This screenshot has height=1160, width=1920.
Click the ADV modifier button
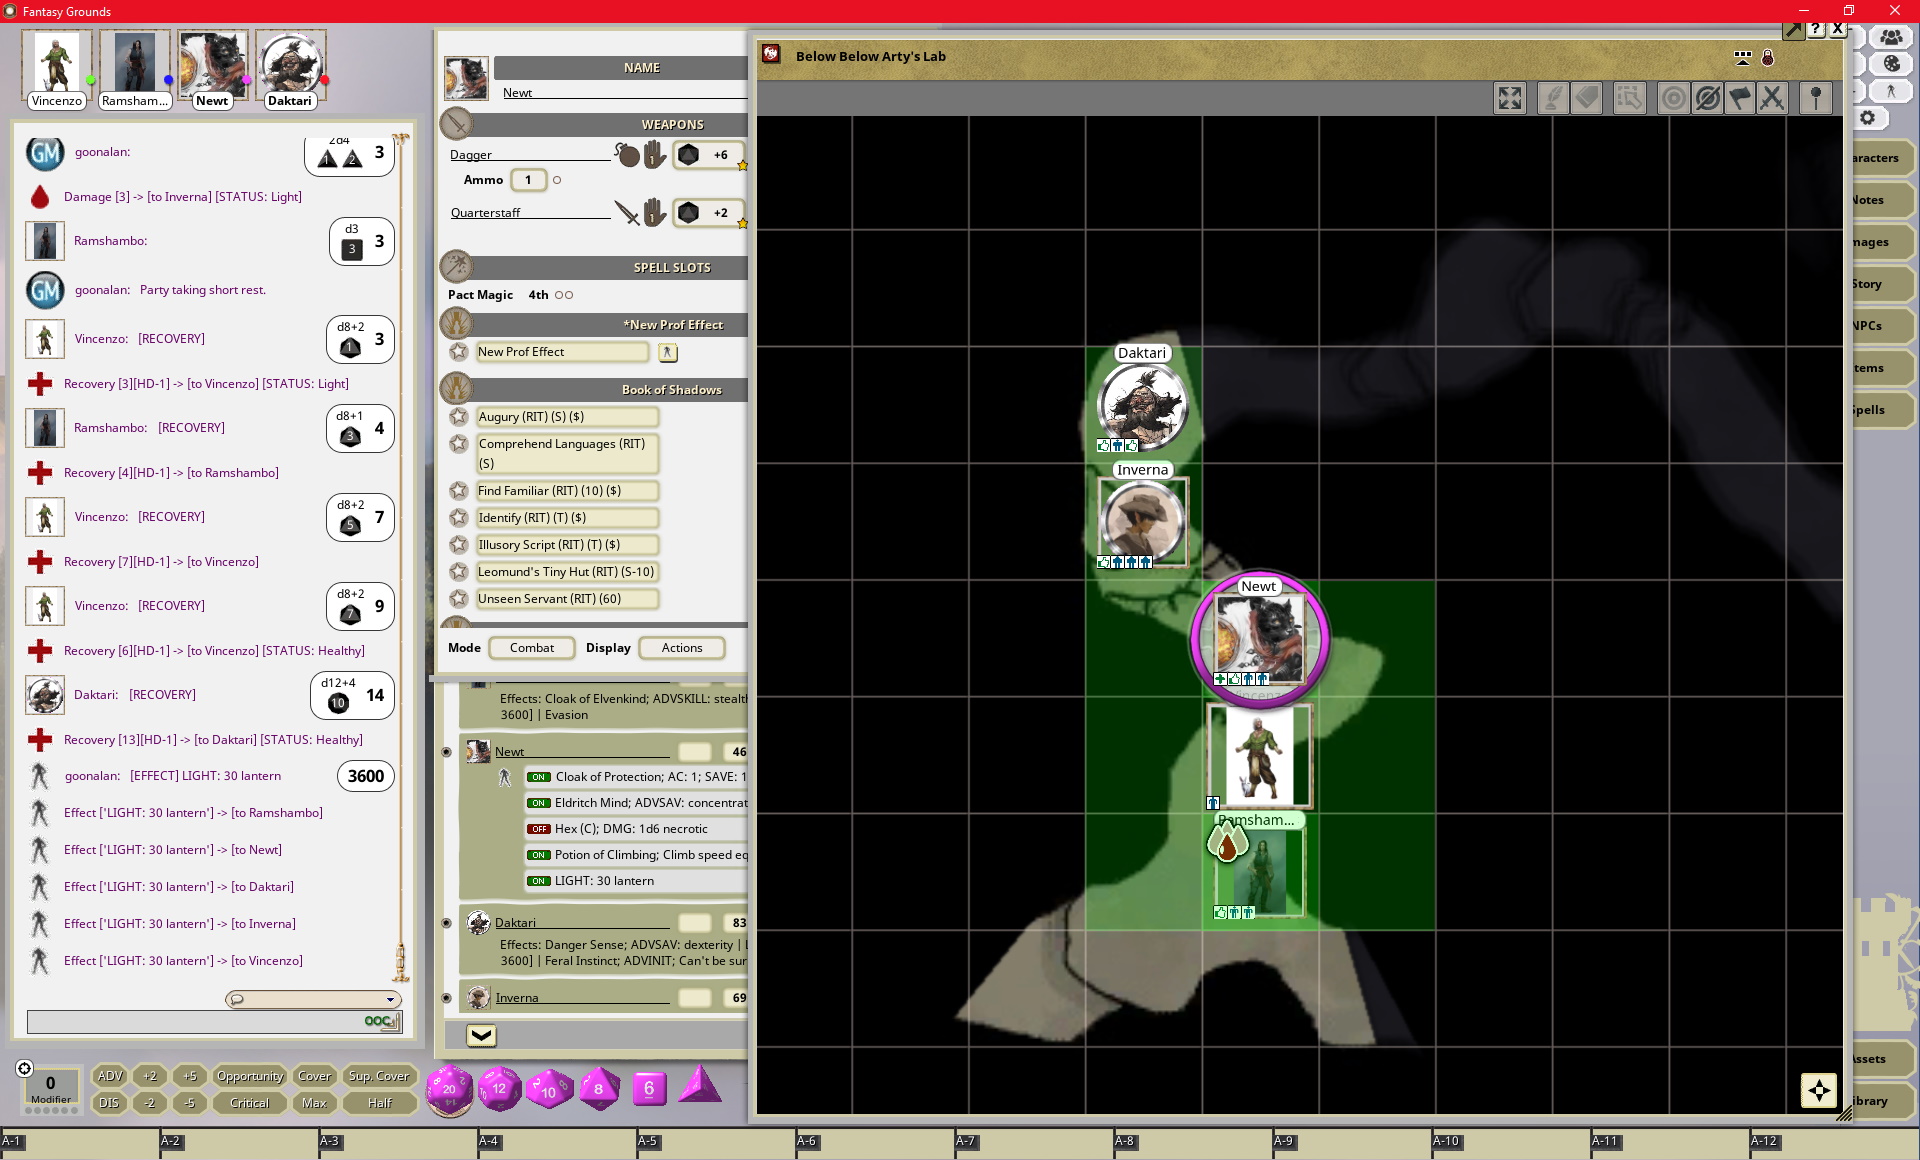pos(109,1076)
